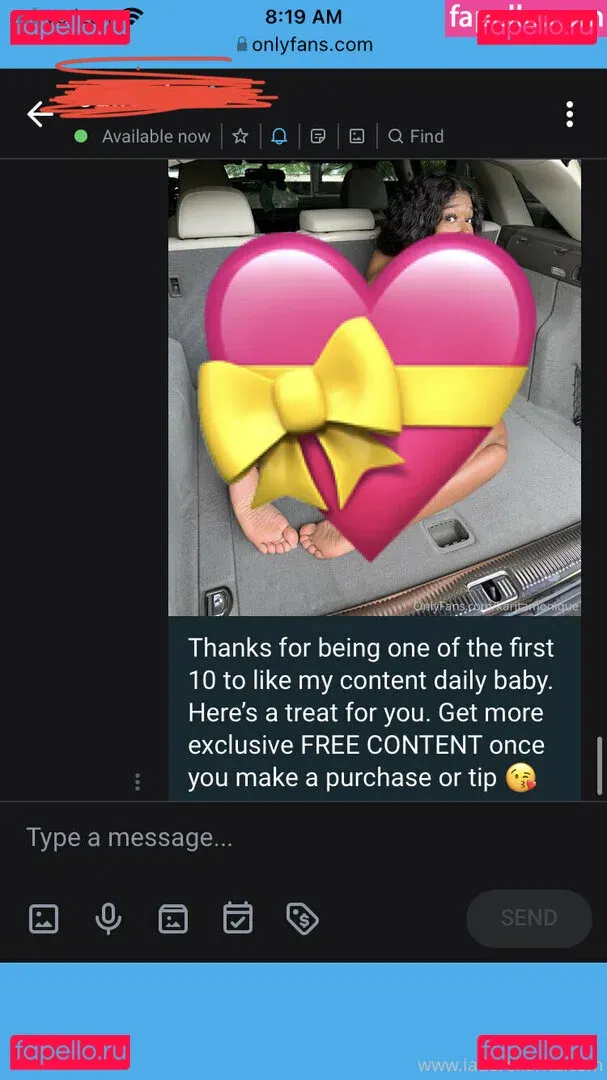Go back using the left arrow
The width and height of the screenshot is (607, 1080).
point(40,114)
